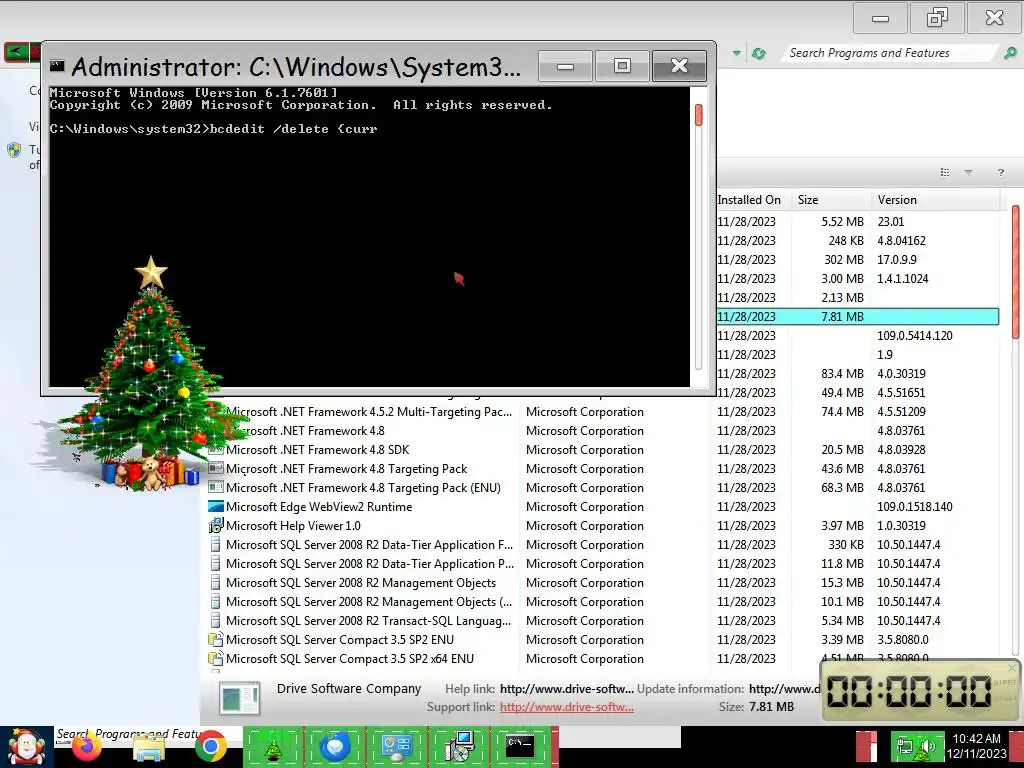This screenshot has width=1024, height=768.
Task: Sort programs by the Version column
Action: pyautogui.click(x=935, y=200)
